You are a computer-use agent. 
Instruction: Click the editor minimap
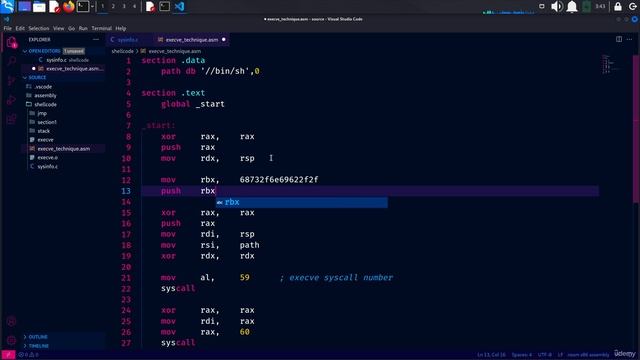(x=611, y=64)
